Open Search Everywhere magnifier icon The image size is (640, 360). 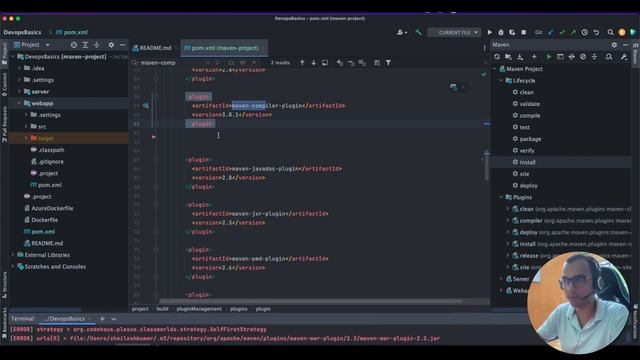610,32
